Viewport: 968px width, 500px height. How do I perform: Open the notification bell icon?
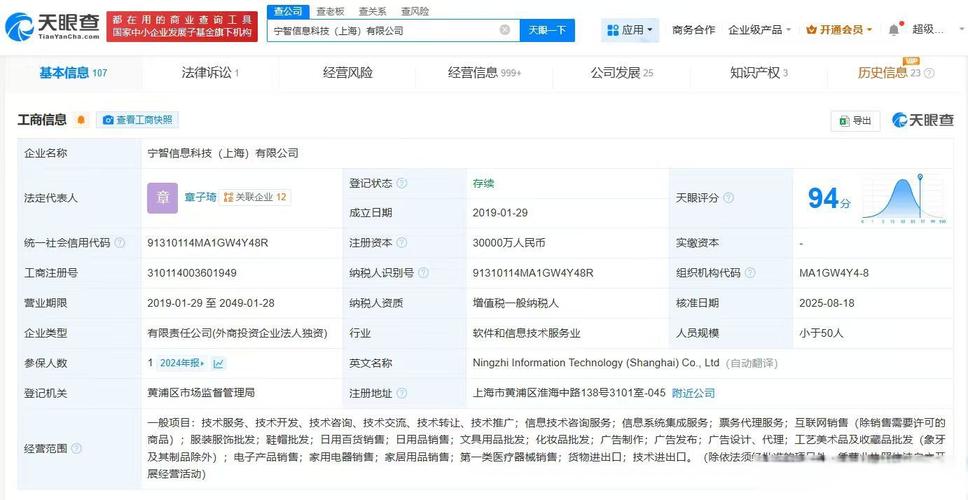894,30
